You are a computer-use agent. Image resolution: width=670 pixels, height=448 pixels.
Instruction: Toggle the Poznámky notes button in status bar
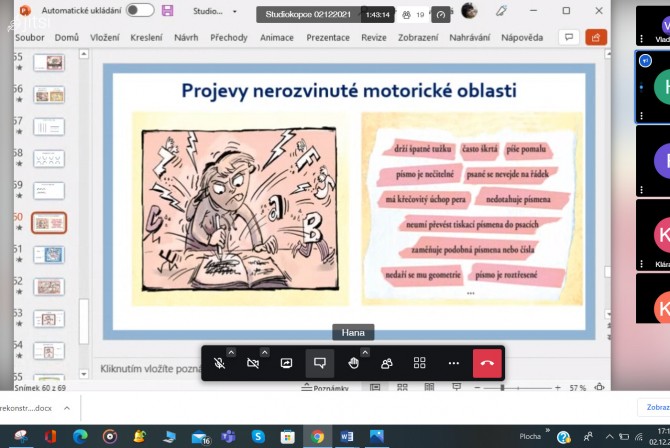[x=325, y=388]
